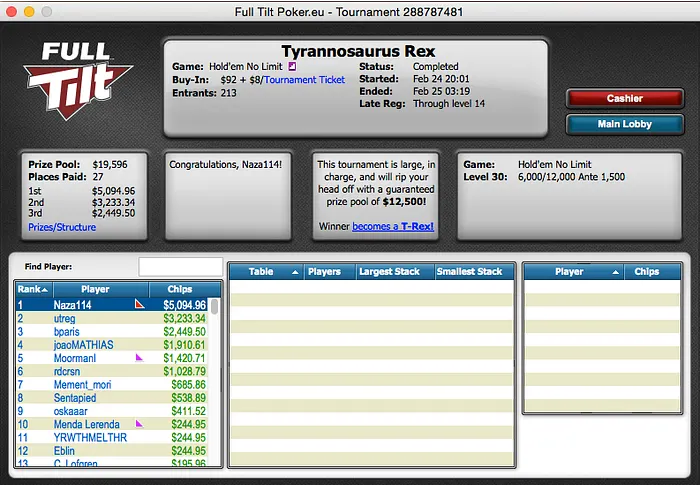
Task: Open the Prizes/Structure link
Action: [x=62, y=227]
